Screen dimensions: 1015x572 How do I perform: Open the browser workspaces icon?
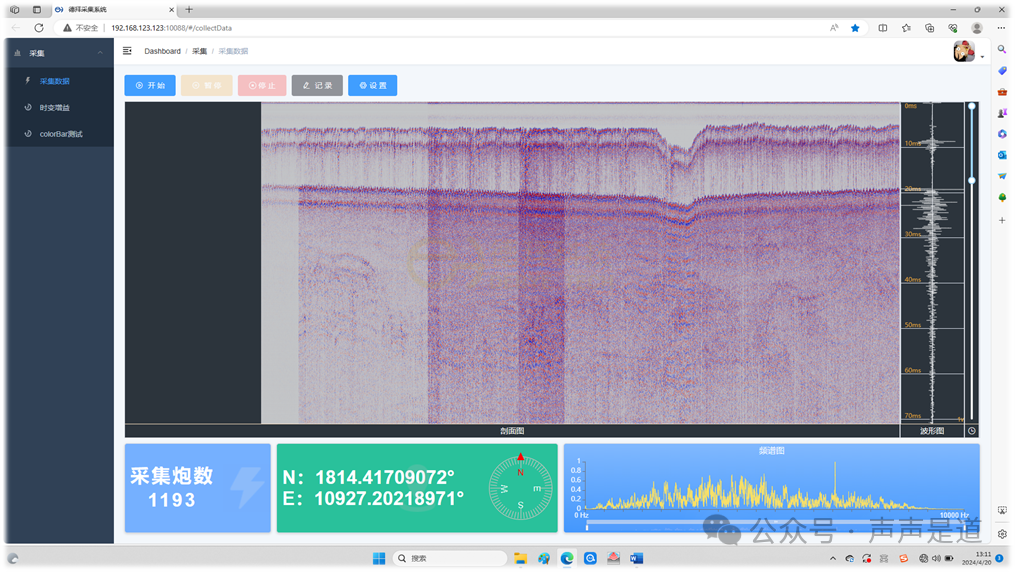(15, 10)
